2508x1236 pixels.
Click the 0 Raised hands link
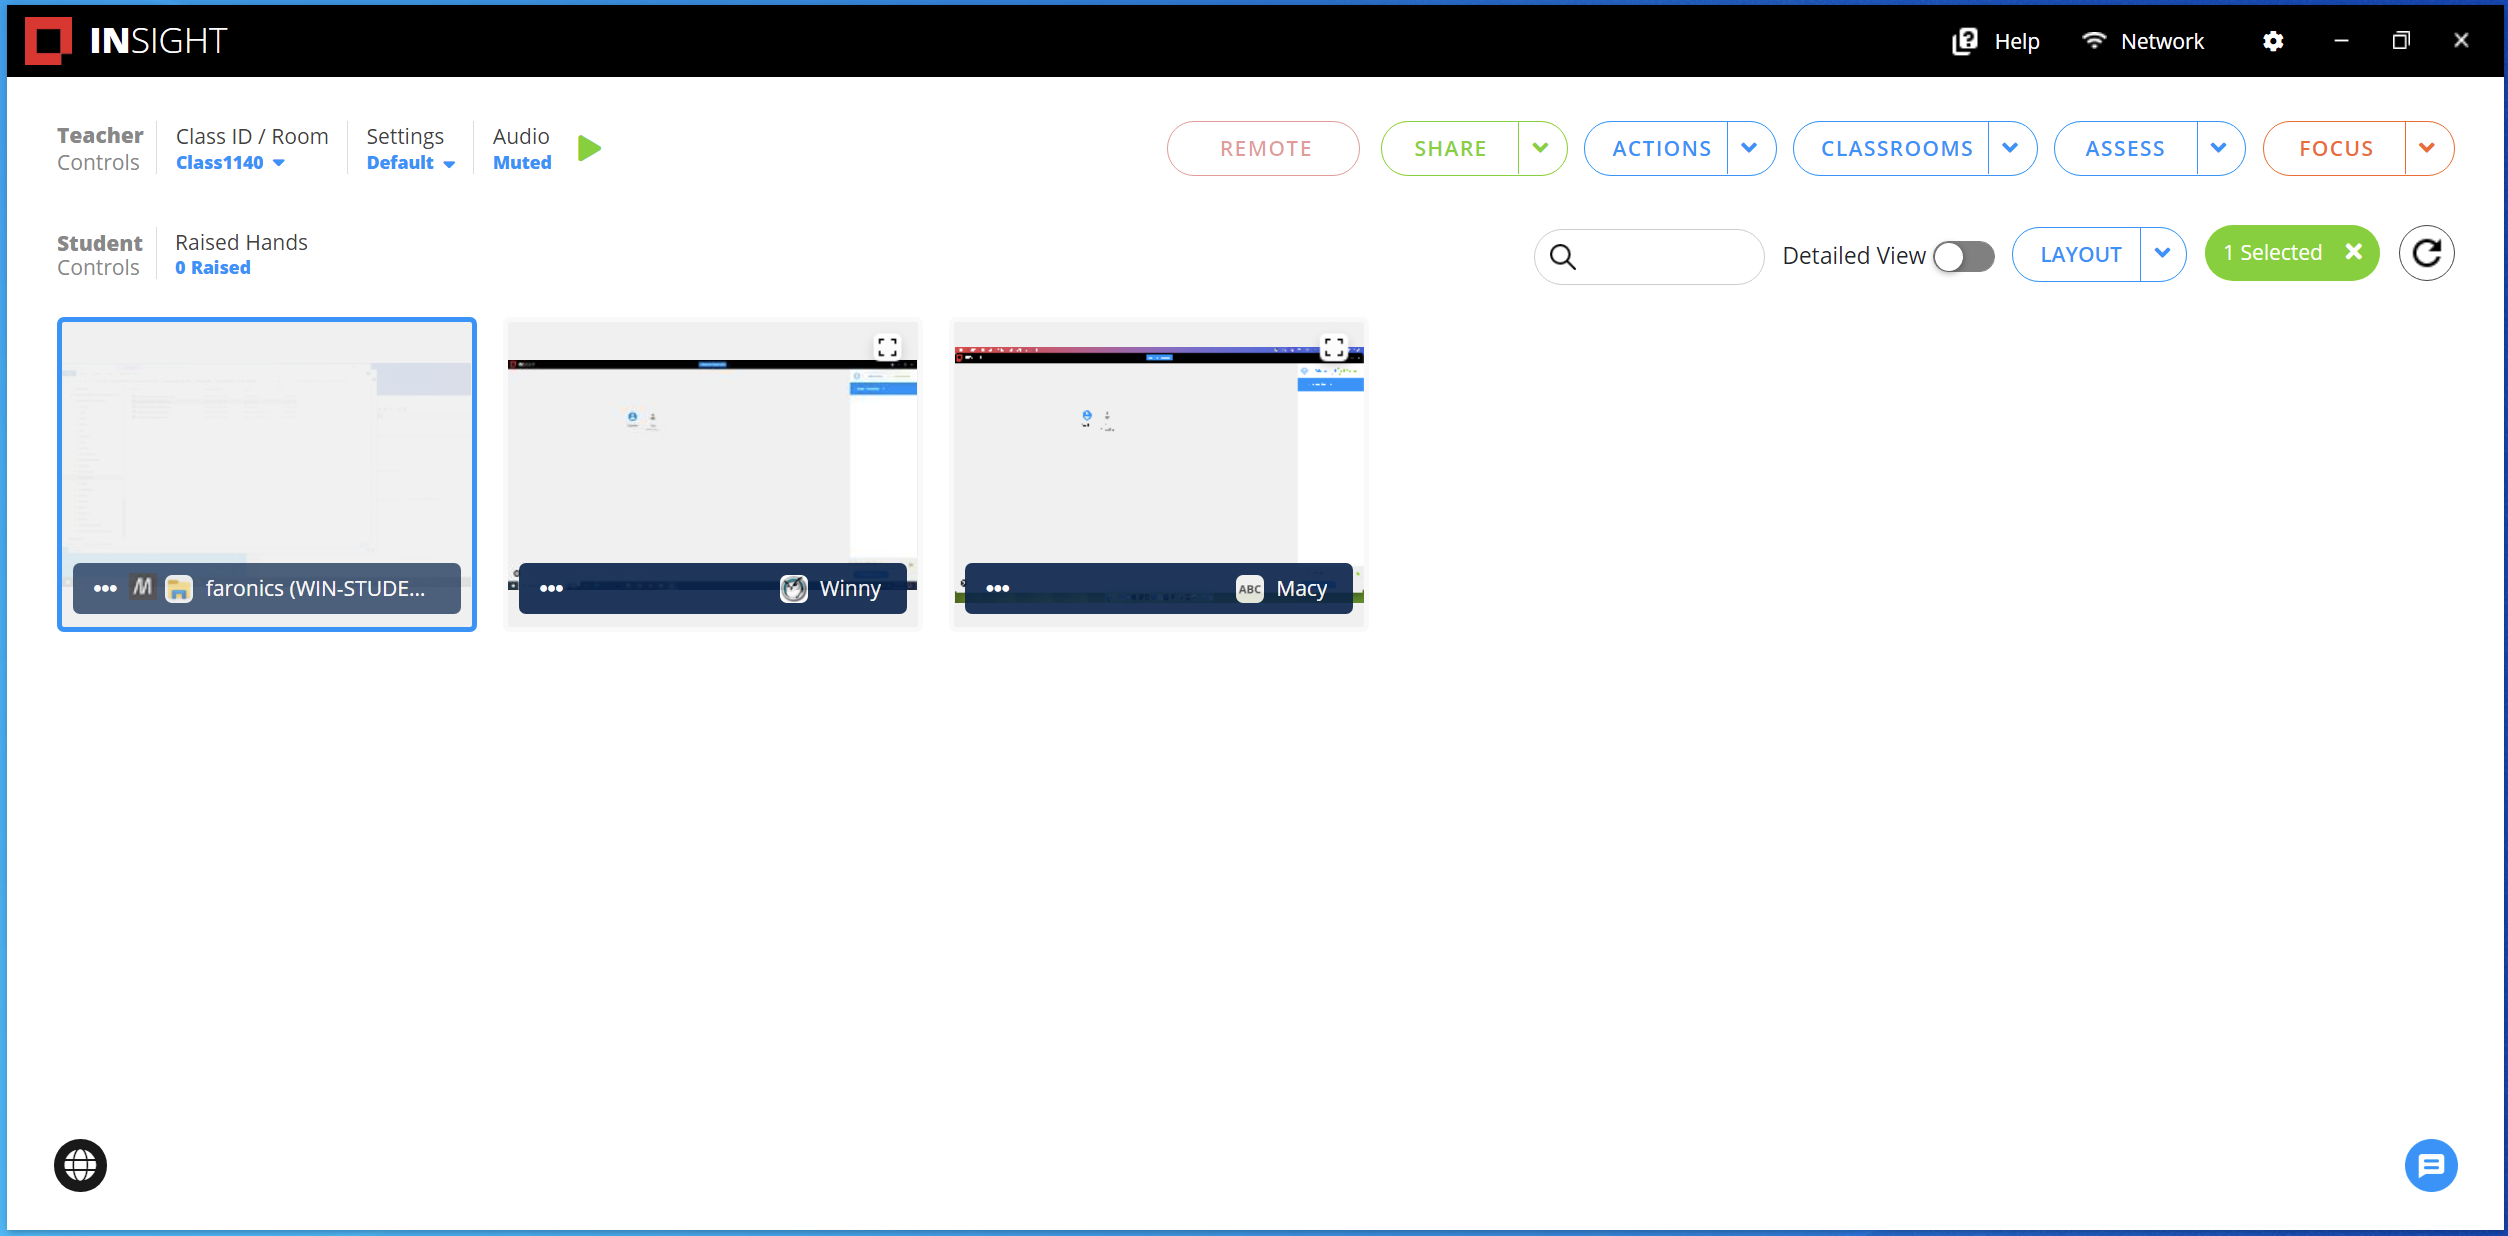pos(212,268)
